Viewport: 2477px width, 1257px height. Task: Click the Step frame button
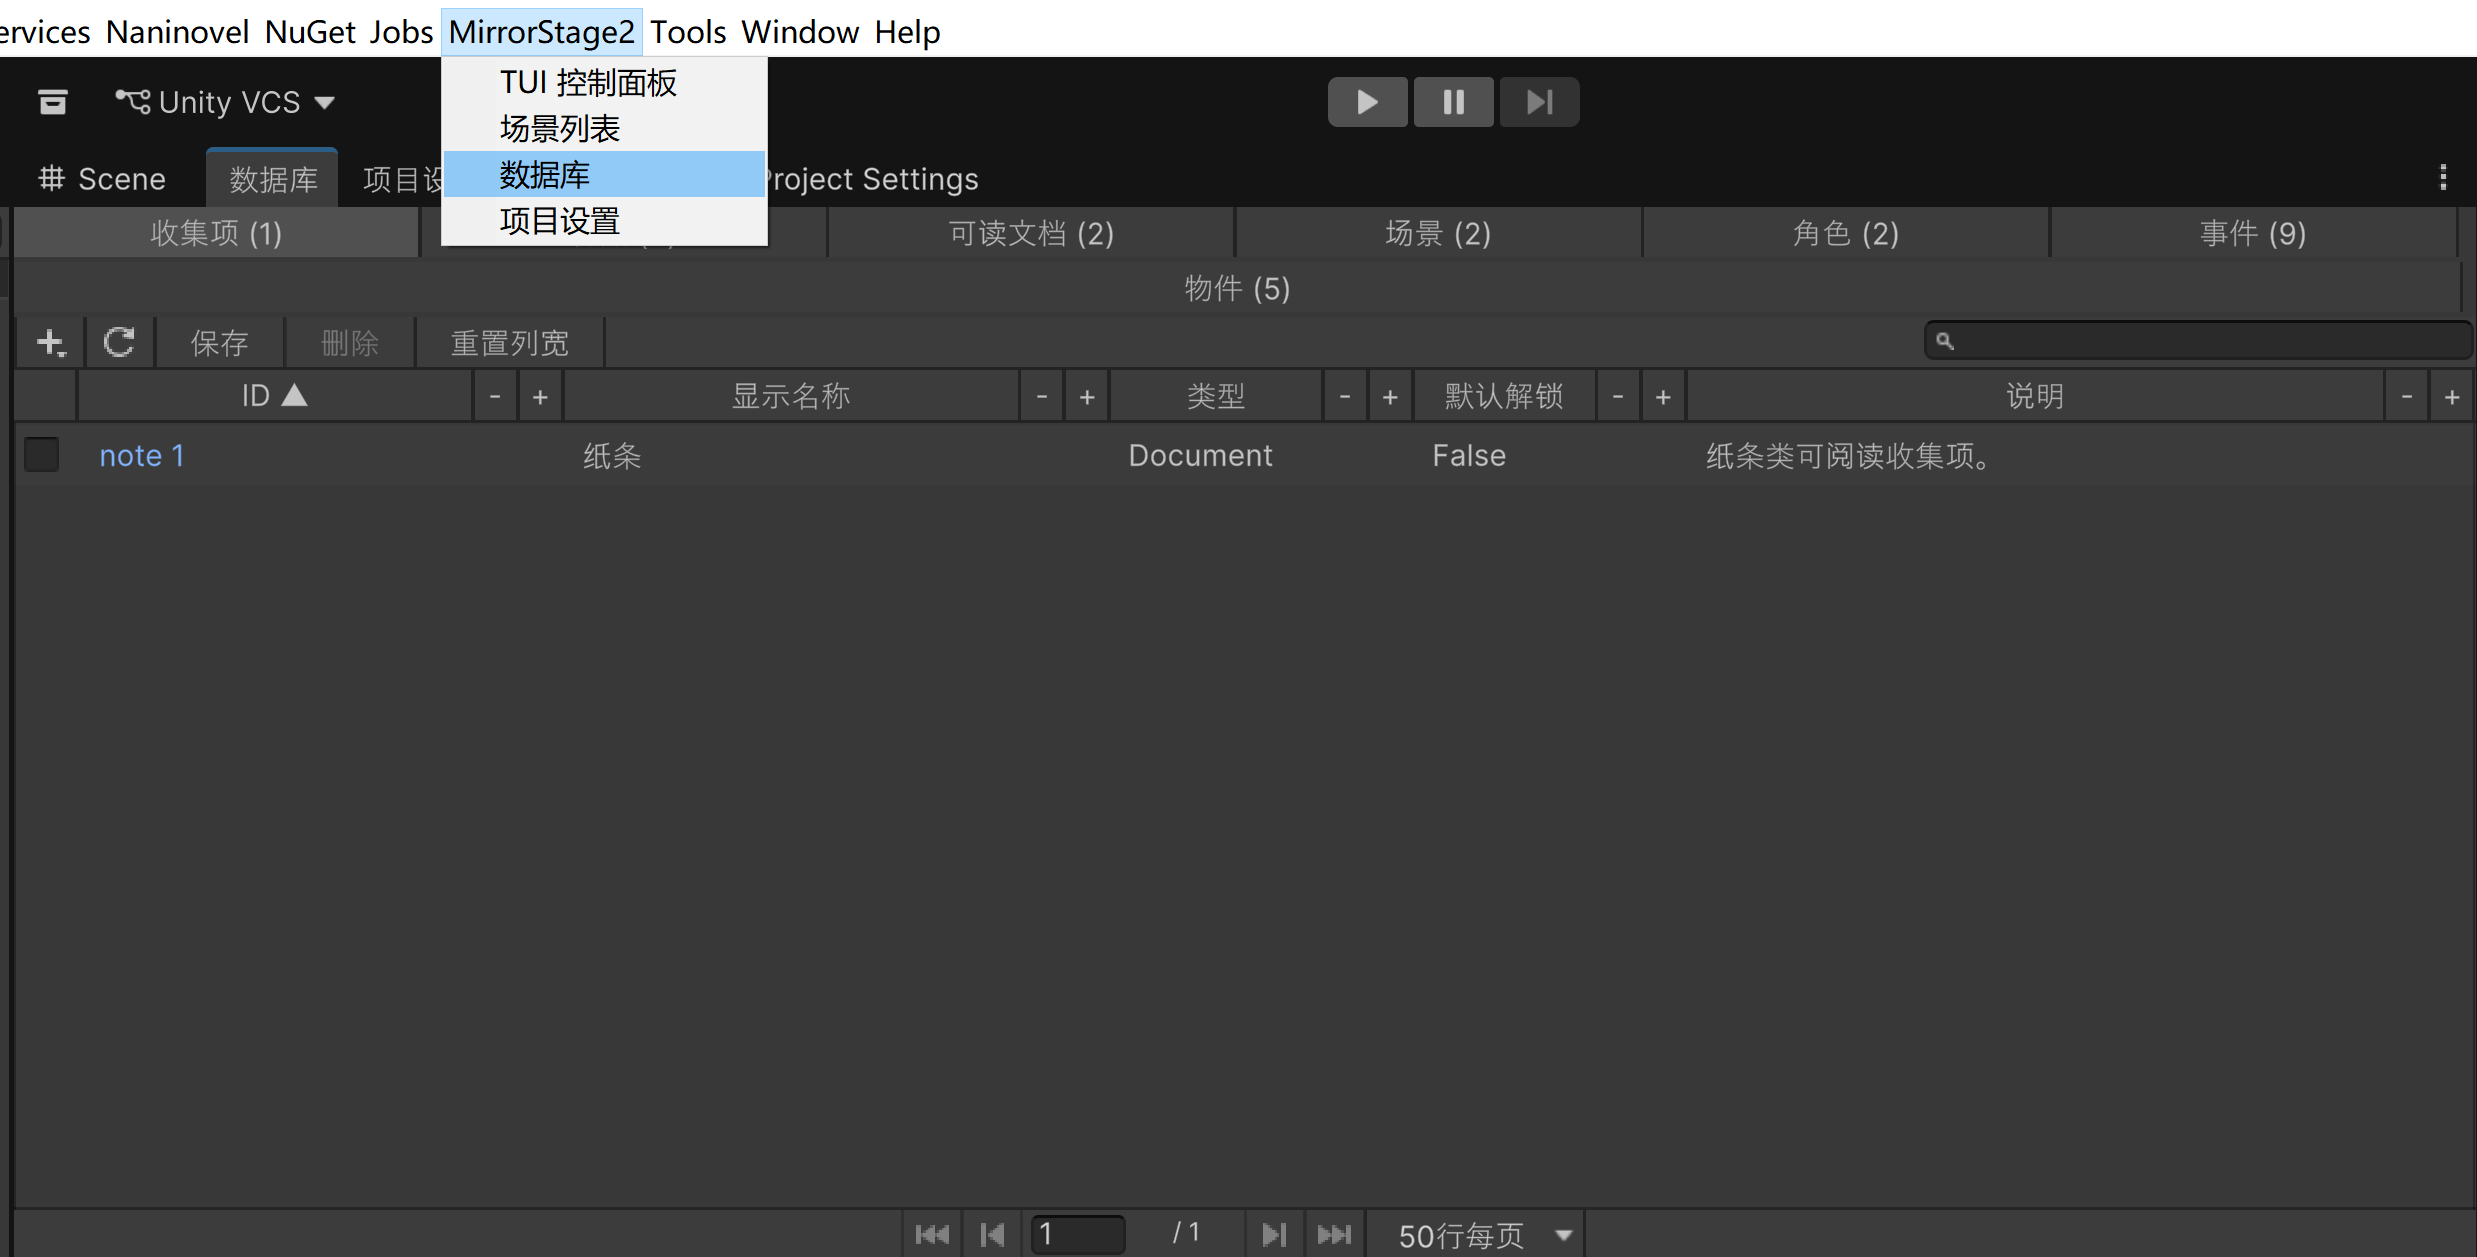(1539, 102)
